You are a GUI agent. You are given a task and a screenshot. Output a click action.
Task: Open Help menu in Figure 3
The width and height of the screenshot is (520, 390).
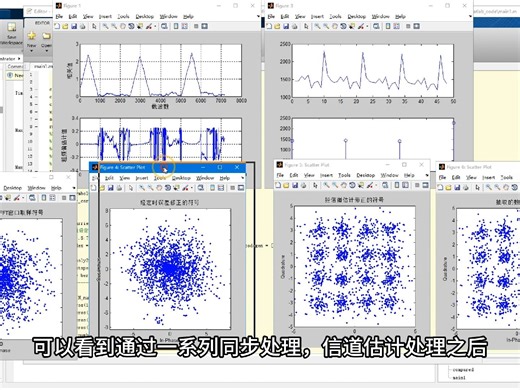pyautogui.click(x=400, y=16)
